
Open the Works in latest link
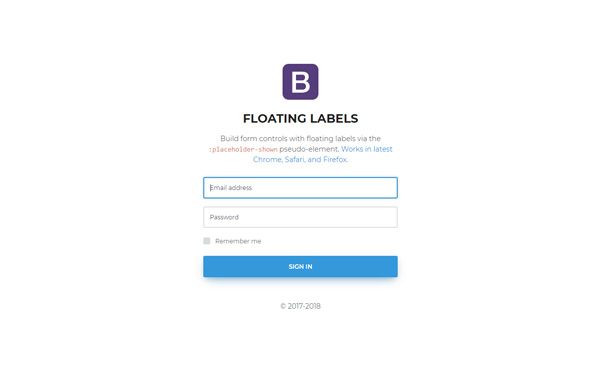point(367,149)
